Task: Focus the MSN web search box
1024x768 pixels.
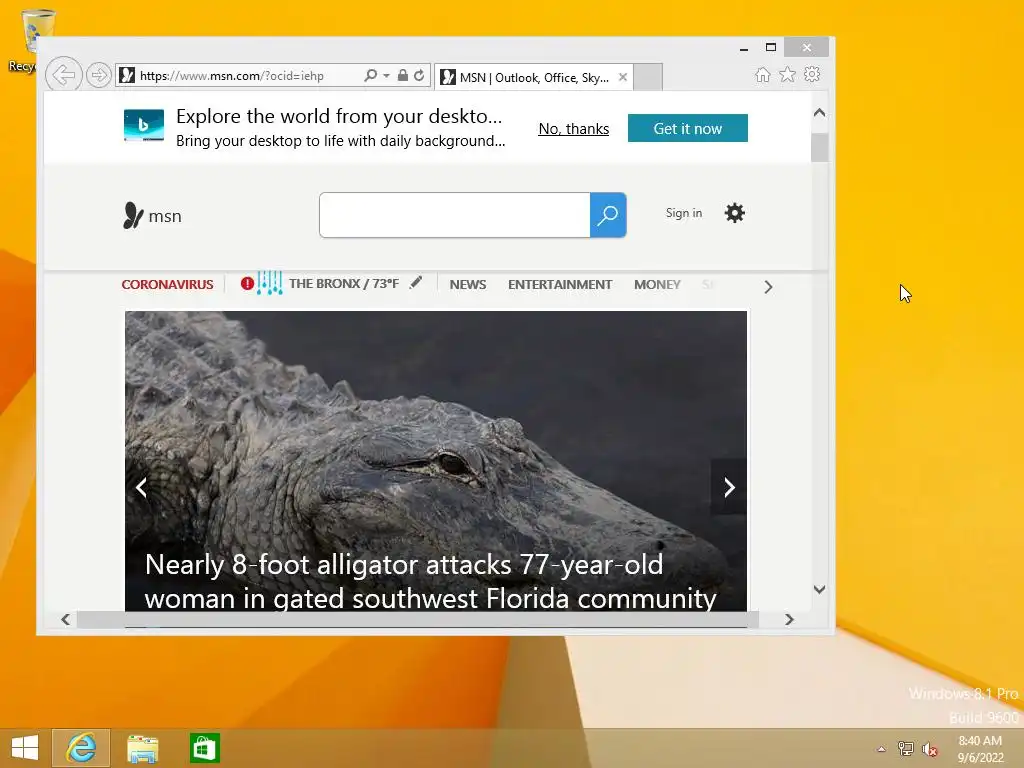Action: (x=455, y=215)
